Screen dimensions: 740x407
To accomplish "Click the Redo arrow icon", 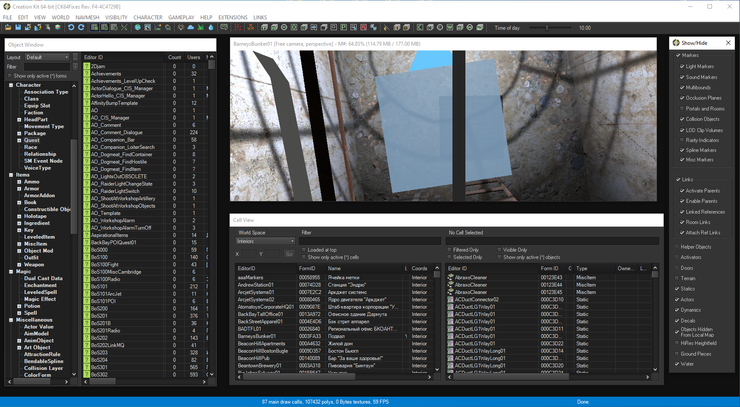I will click(x=81, y=28).
